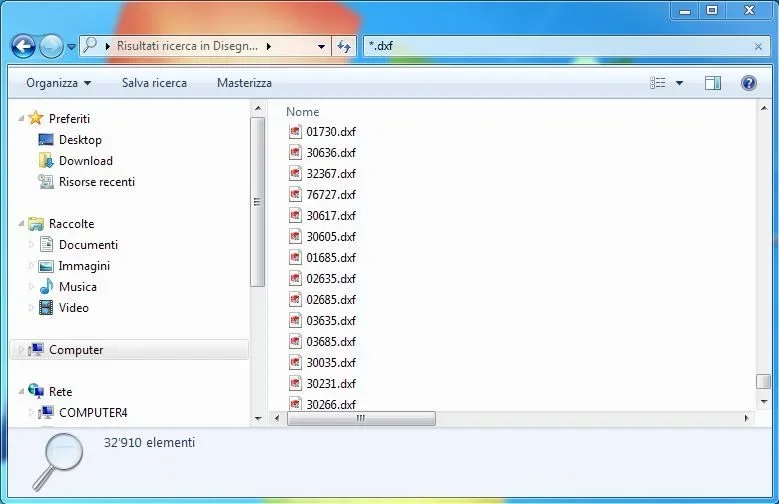
Task: Sort by the Nome column header
Action: (303, 112)
